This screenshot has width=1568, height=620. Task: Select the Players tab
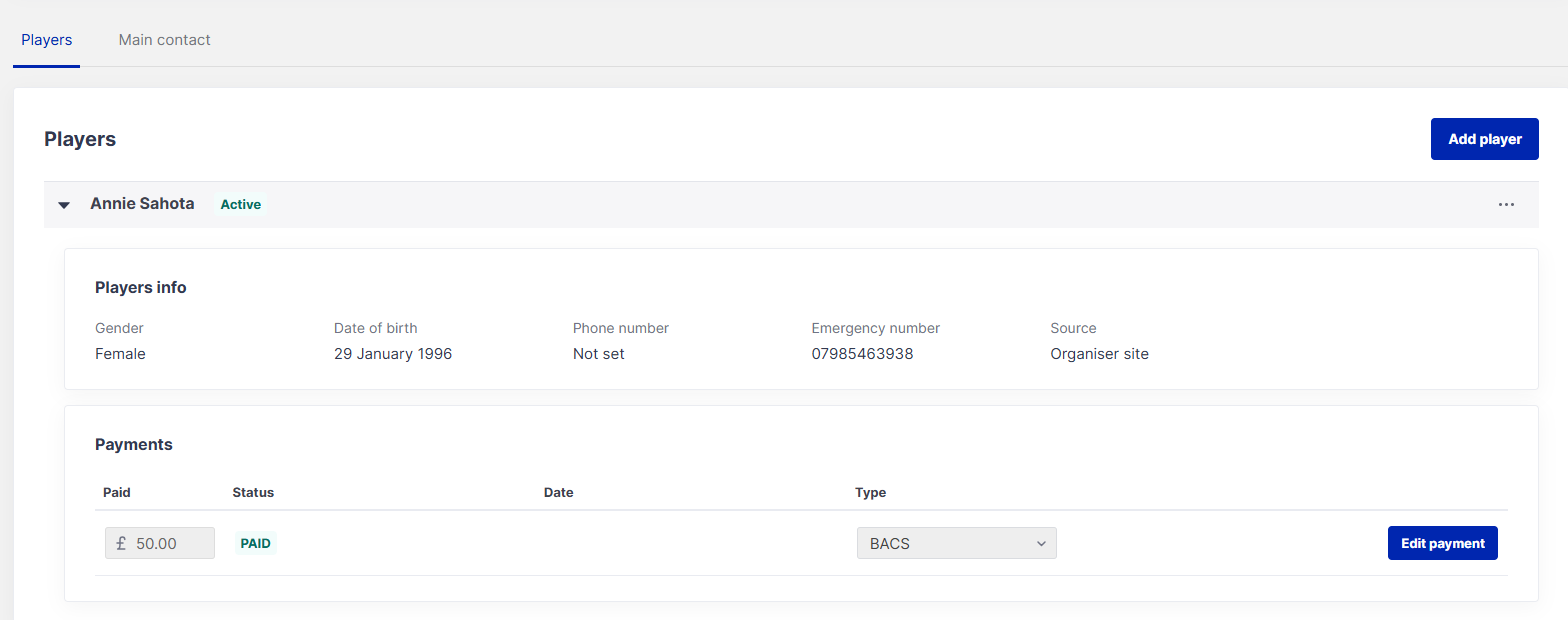[46, 40]
